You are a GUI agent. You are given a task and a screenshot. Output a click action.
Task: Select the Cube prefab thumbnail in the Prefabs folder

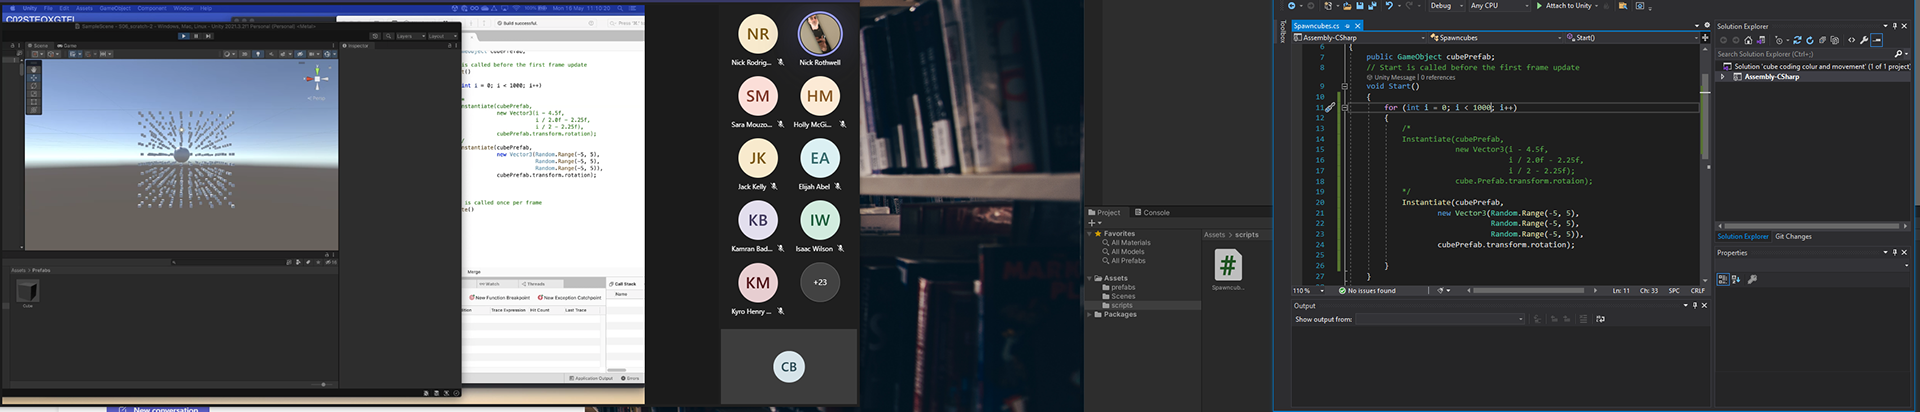(x=28, y=290)
